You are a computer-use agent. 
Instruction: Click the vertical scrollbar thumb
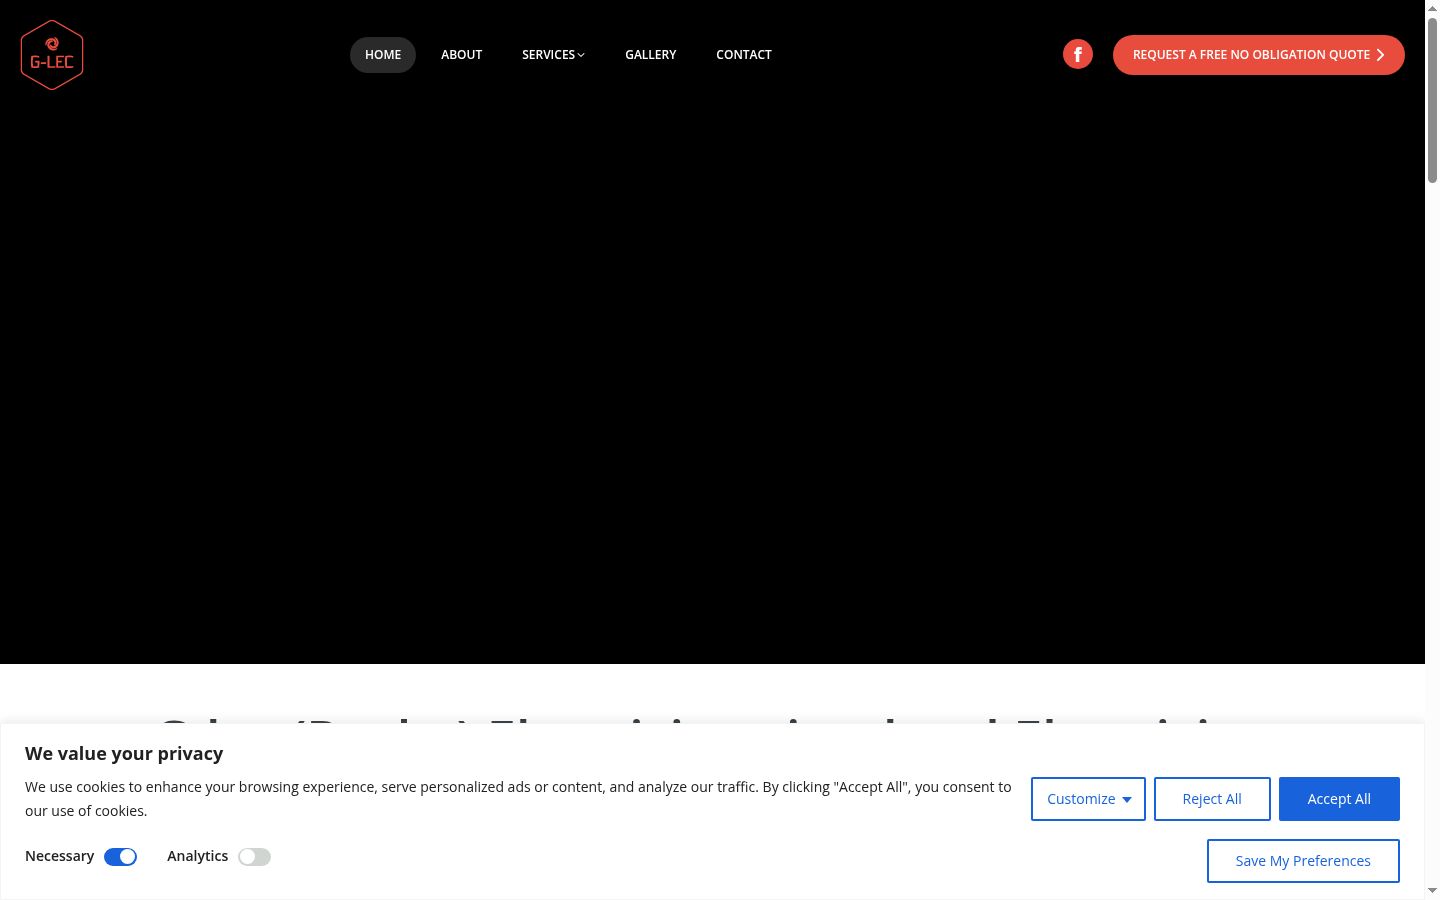[1432, 100]
